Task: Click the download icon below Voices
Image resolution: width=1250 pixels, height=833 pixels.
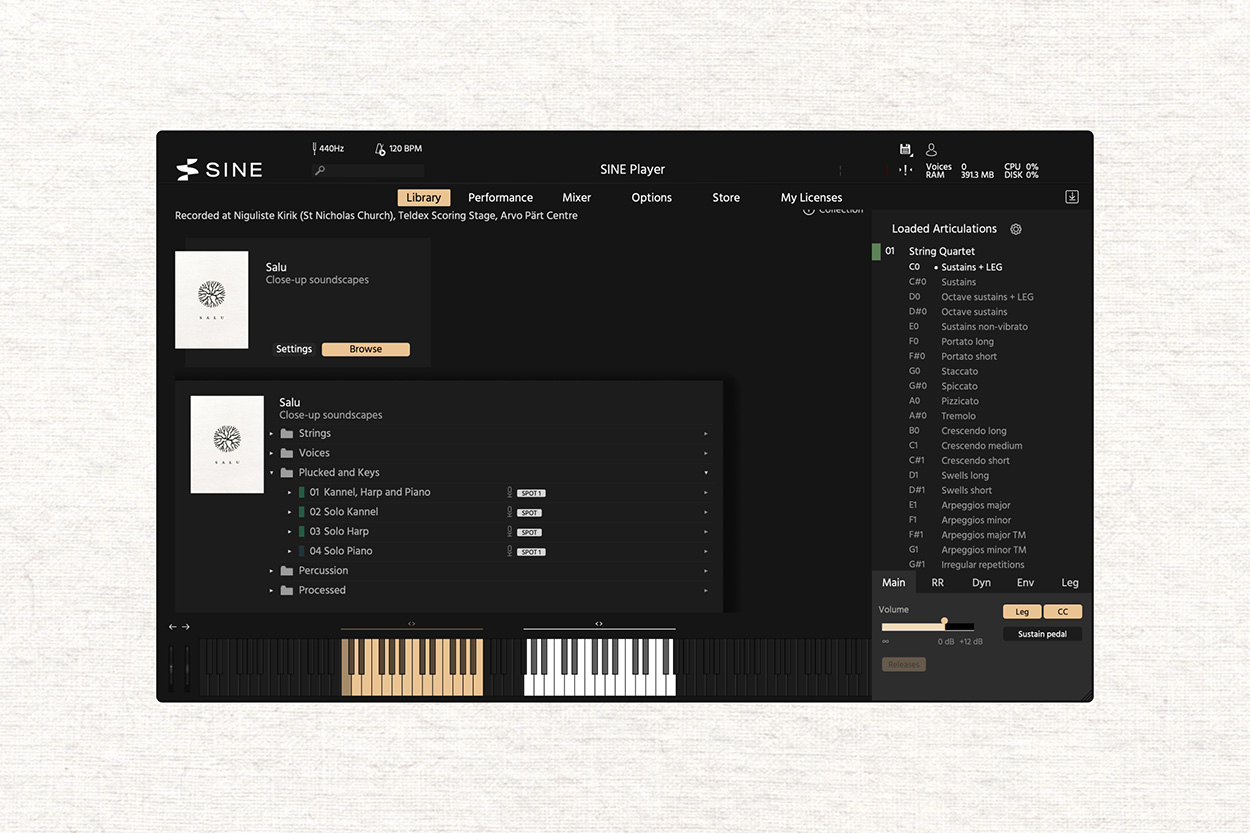Action: click(x=1071, y=196)
